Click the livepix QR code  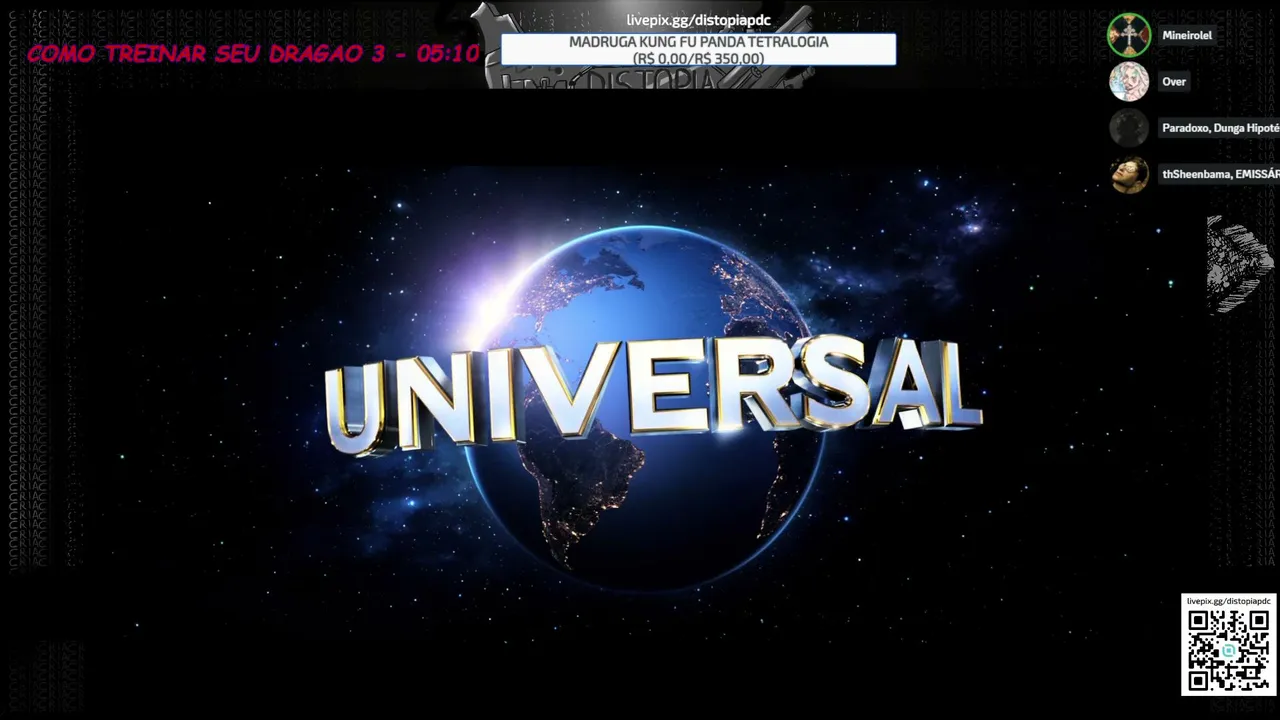point(1228,650)
